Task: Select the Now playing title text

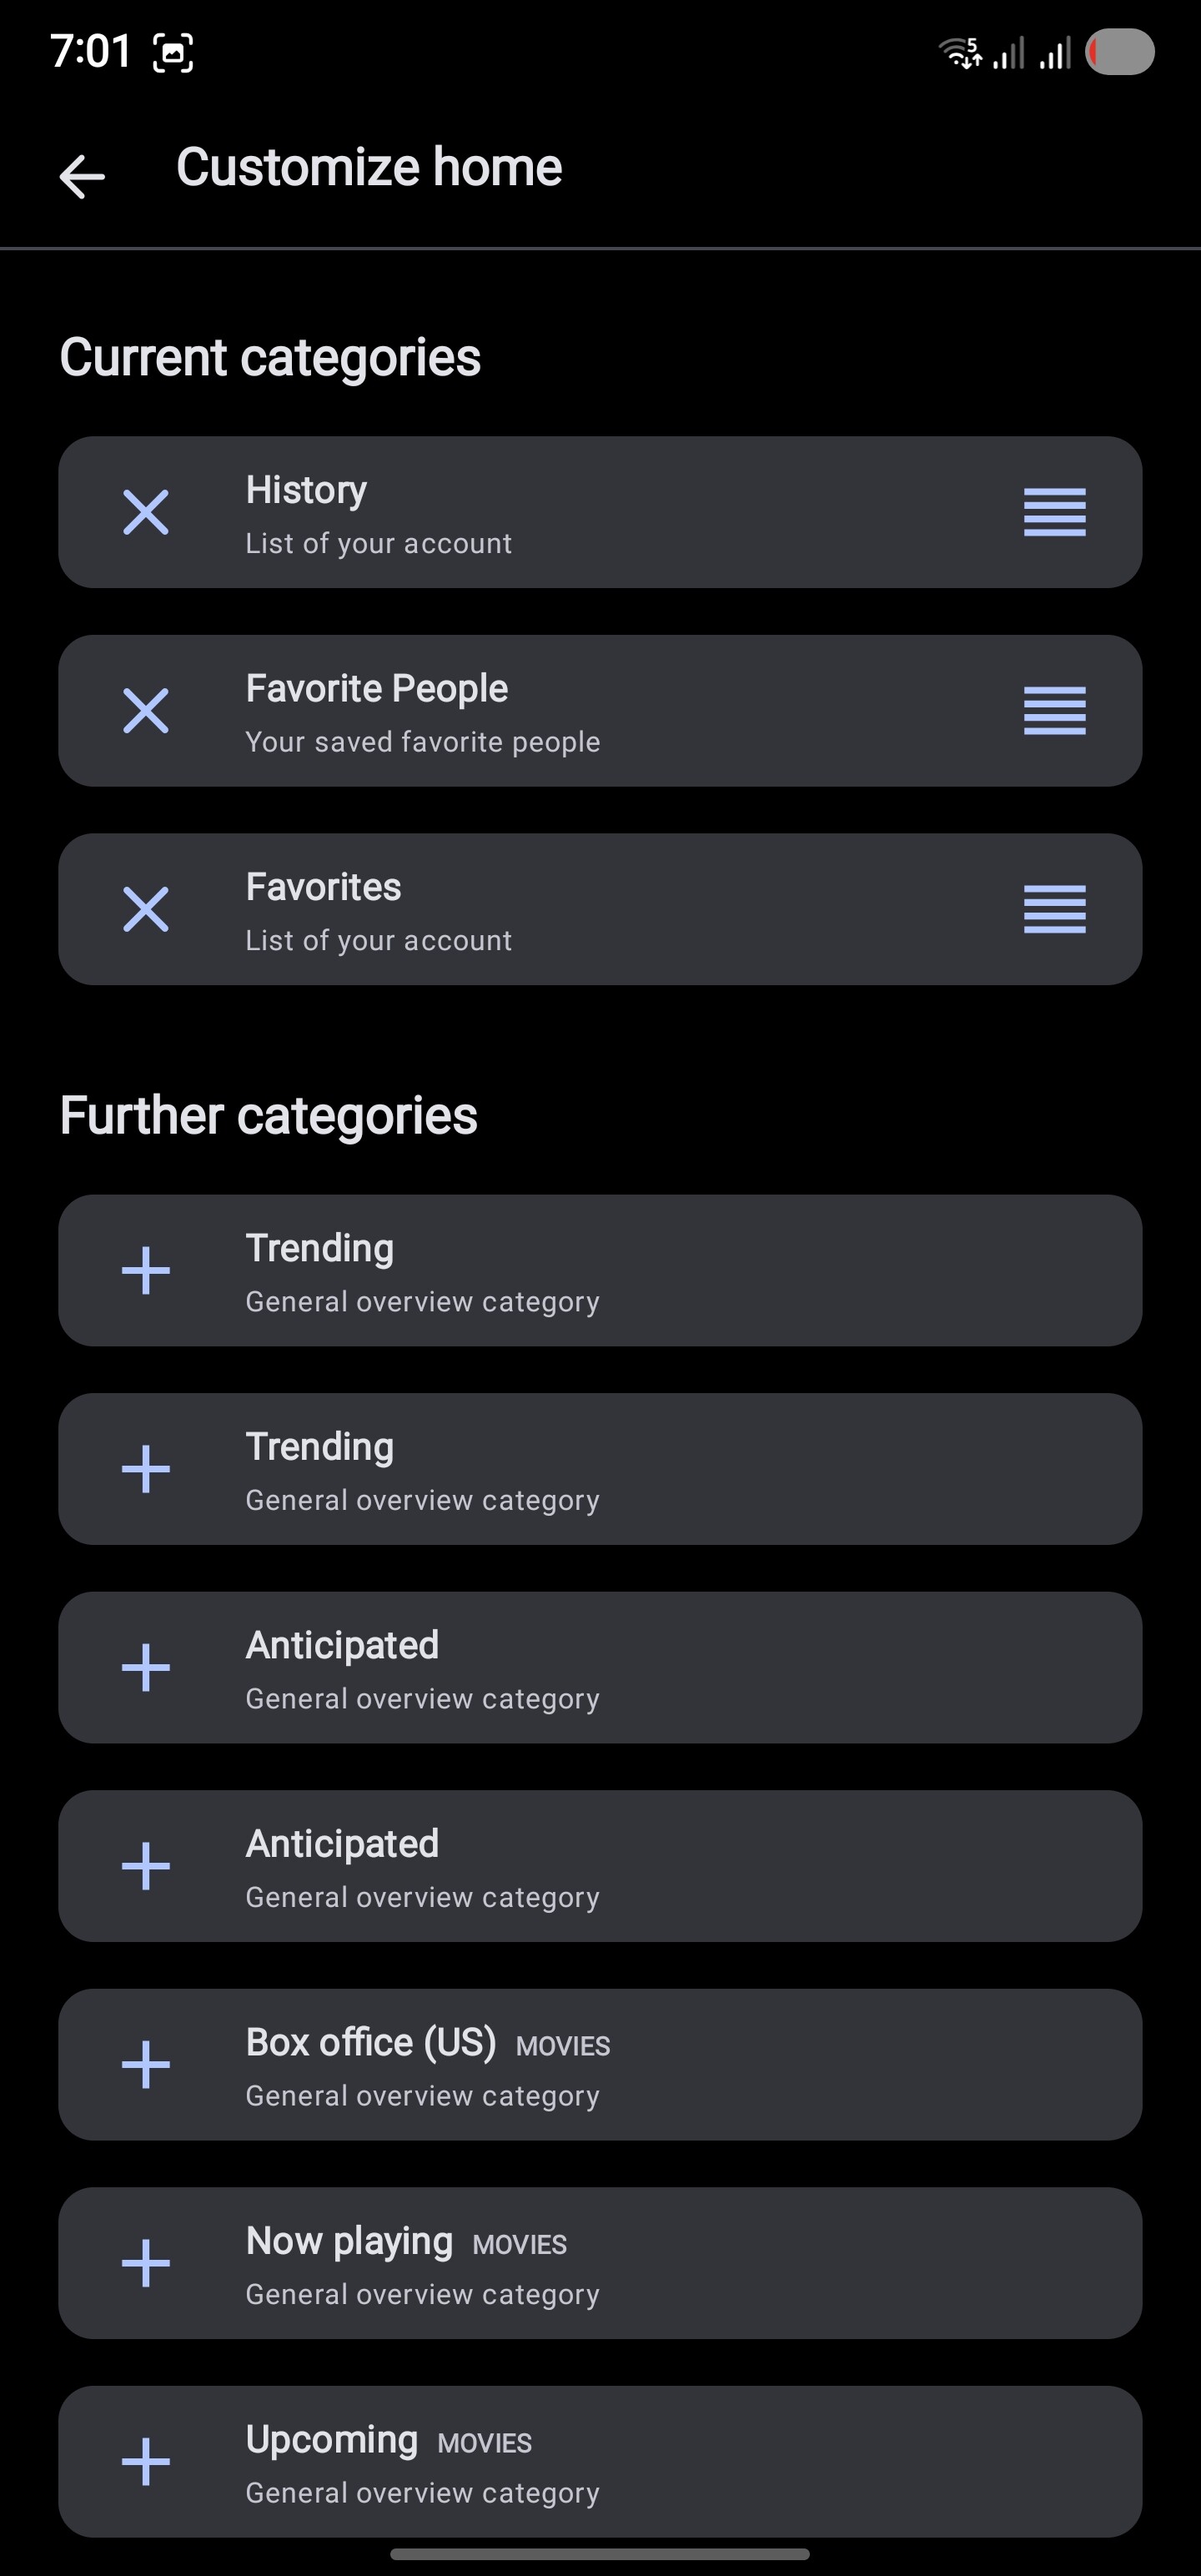Action: [349, 2241]
